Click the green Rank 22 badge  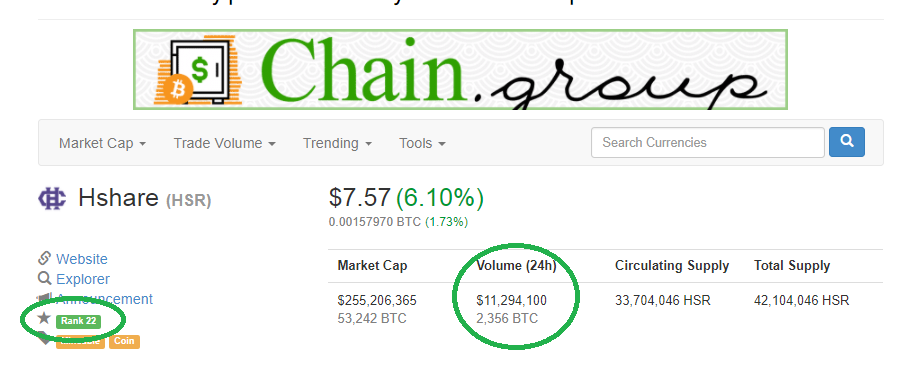pyautogui.click(x=78, y=321)
